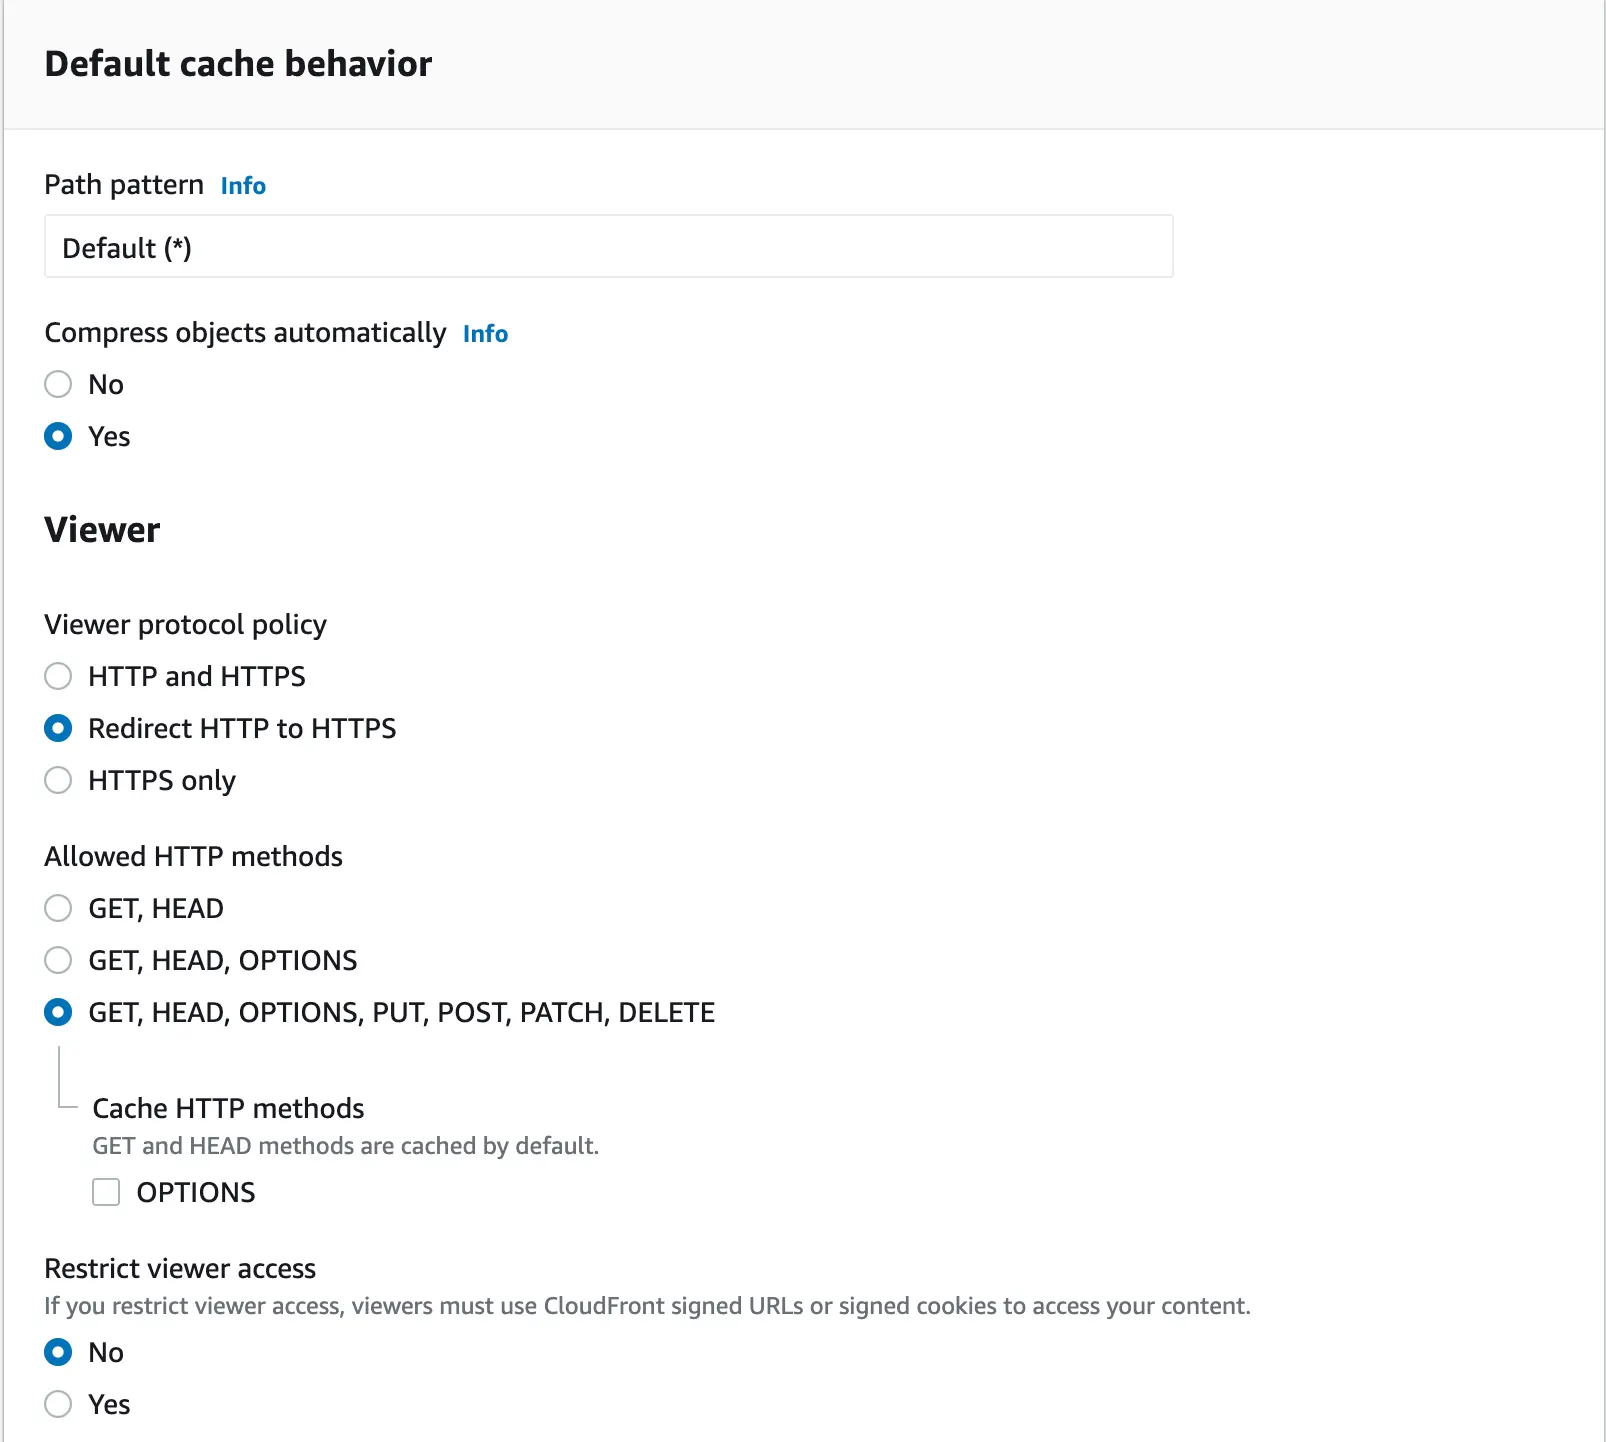
Task: Select Redirect HTTP to HTTPS option
Action: pyautogui.click(x=59, y=728)
